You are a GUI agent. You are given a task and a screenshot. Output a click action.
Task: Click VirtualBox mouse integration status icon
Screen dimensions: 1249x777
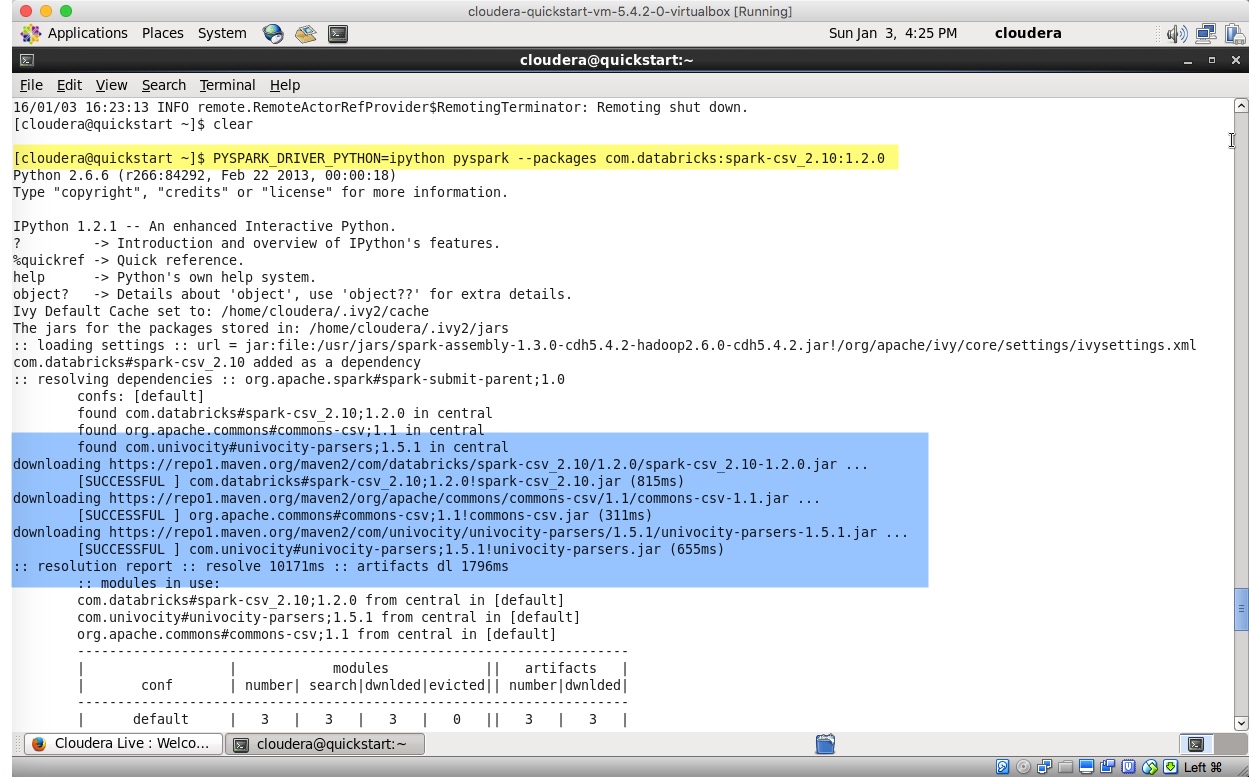[x=1149, y=768]
